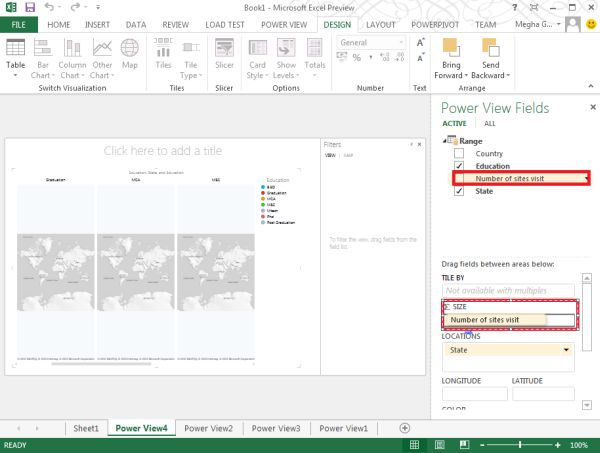Open the Table visualization dropdown arrow

tap(16, 75)
